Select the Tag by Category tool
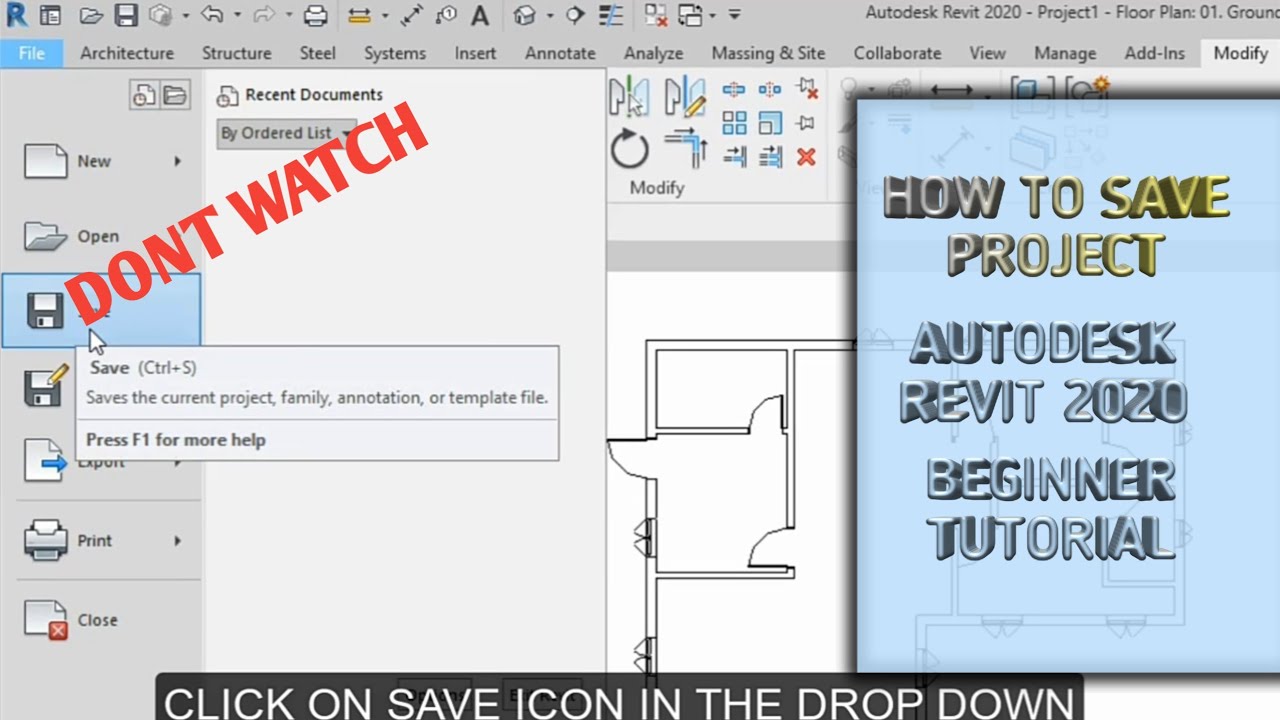The image size is (1280, 720). tap(446, 15)
